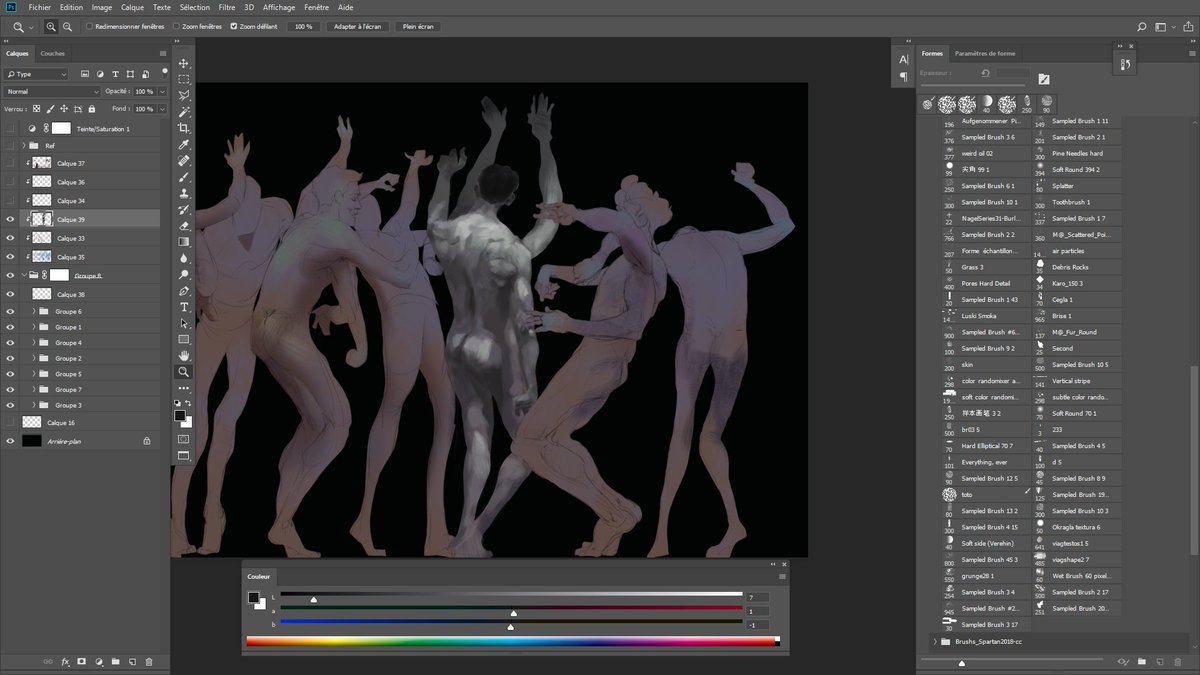Select the Eraser tool
Viewport: 1200px width, 675px height.
click(184, 225)
